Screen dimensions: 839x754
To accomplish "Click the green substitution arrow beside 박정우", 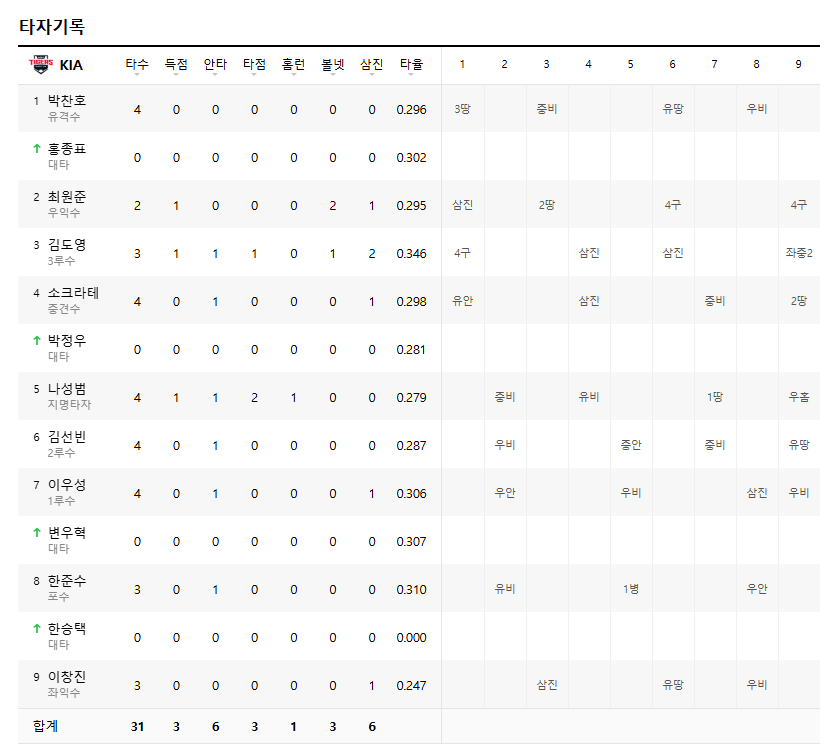I will 36,340.
